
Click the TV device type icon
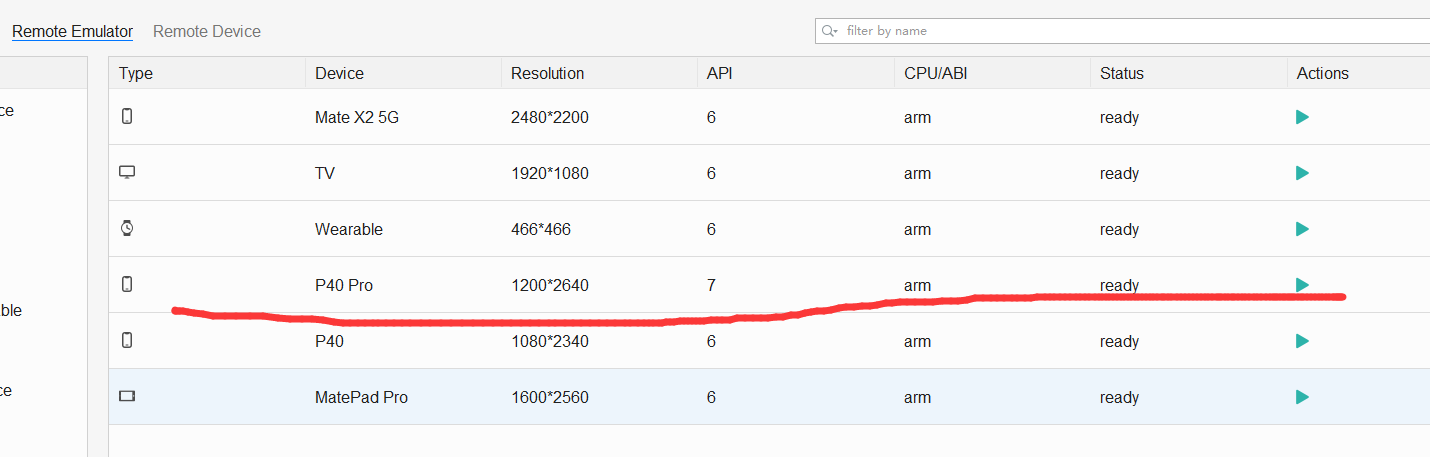[x=127, y=172]
